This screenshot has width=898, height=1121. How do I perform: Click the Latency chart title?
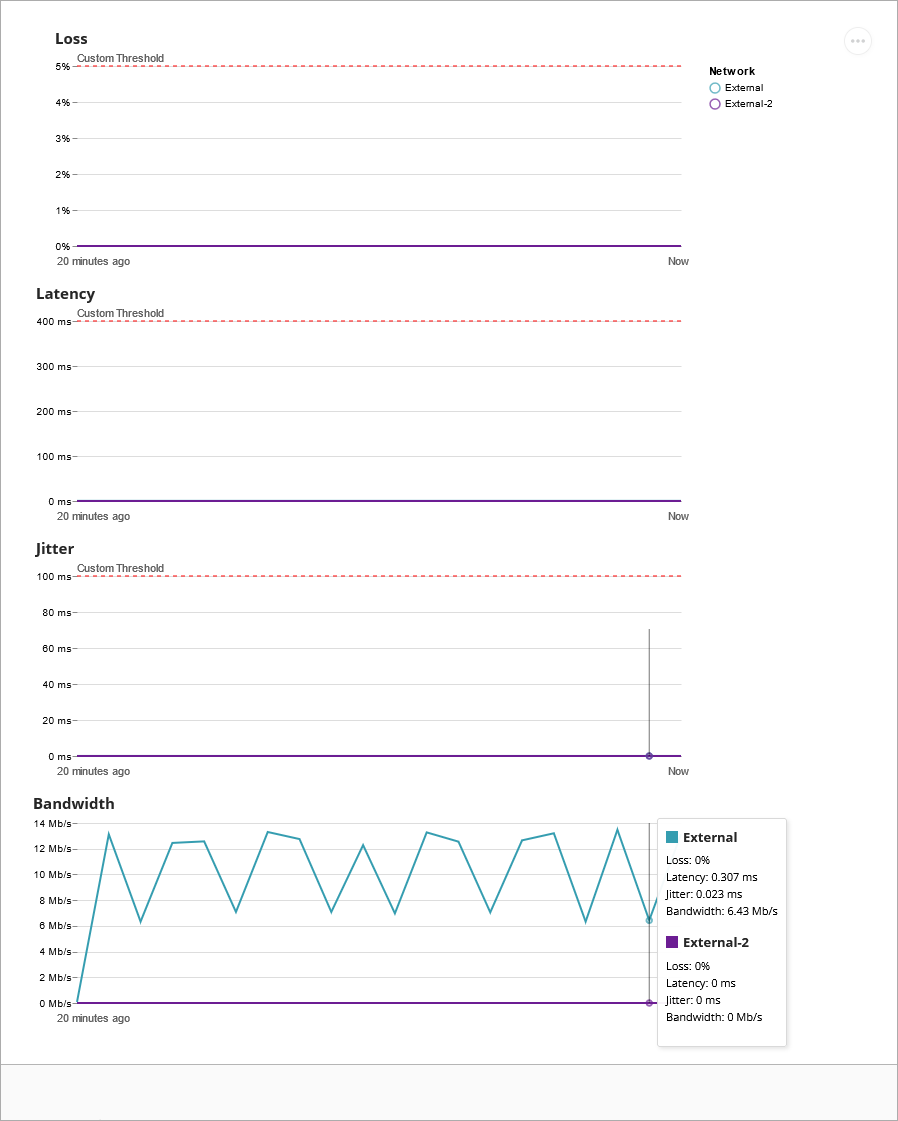(x=66, y=293)
